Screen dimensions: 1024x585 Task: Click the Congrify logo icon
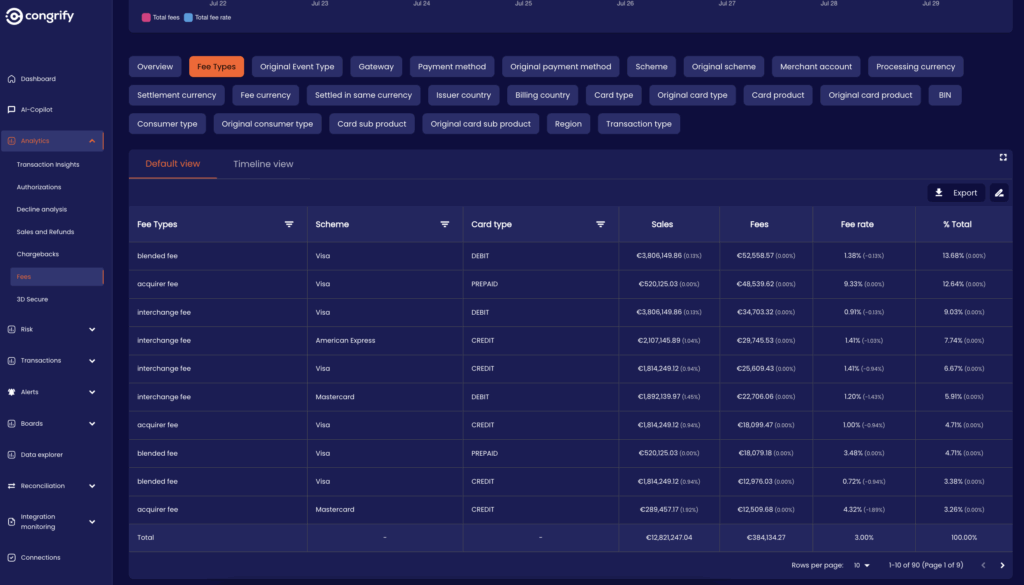point(14,16)
